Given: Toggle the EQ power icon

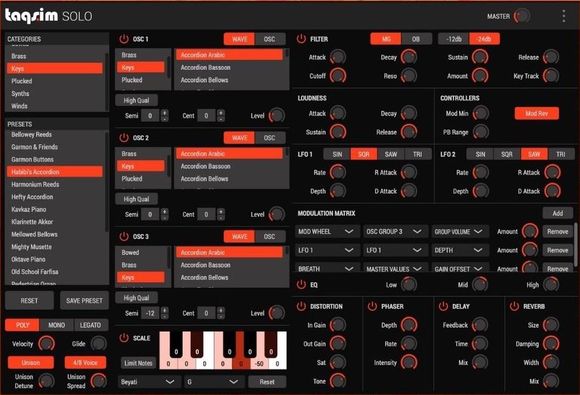Looking at the screenshot, I should coord(301,284).
